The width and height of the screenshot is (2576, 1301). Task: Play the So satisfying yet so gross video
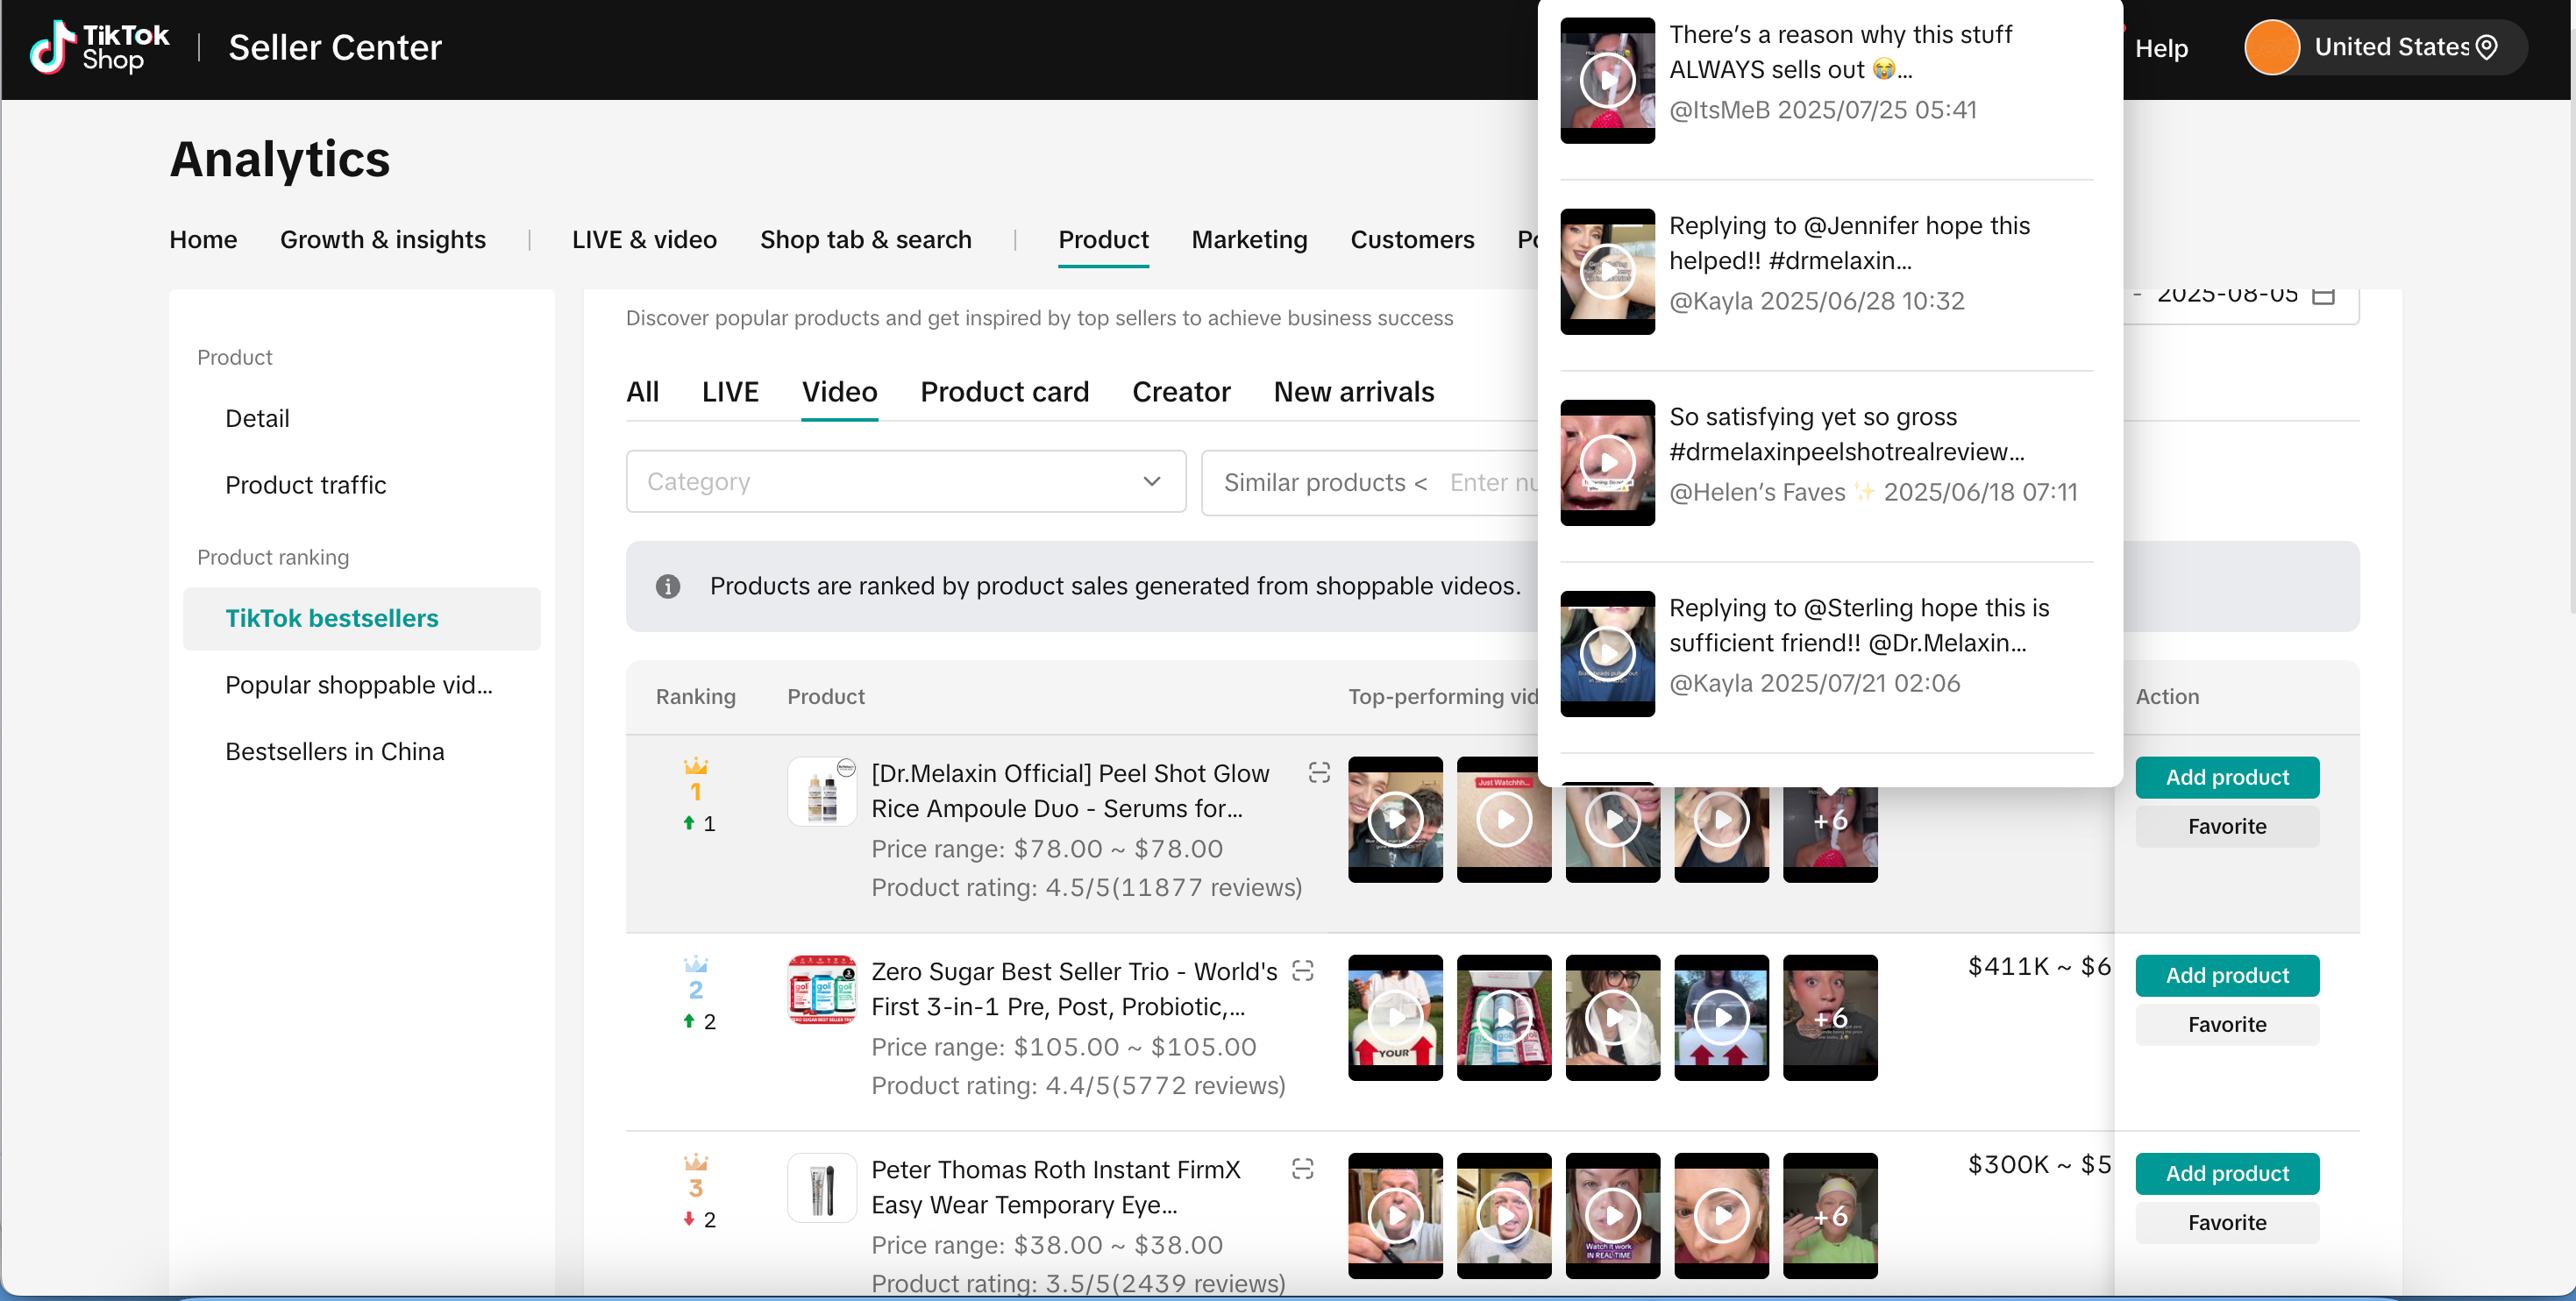[1607, 462]
